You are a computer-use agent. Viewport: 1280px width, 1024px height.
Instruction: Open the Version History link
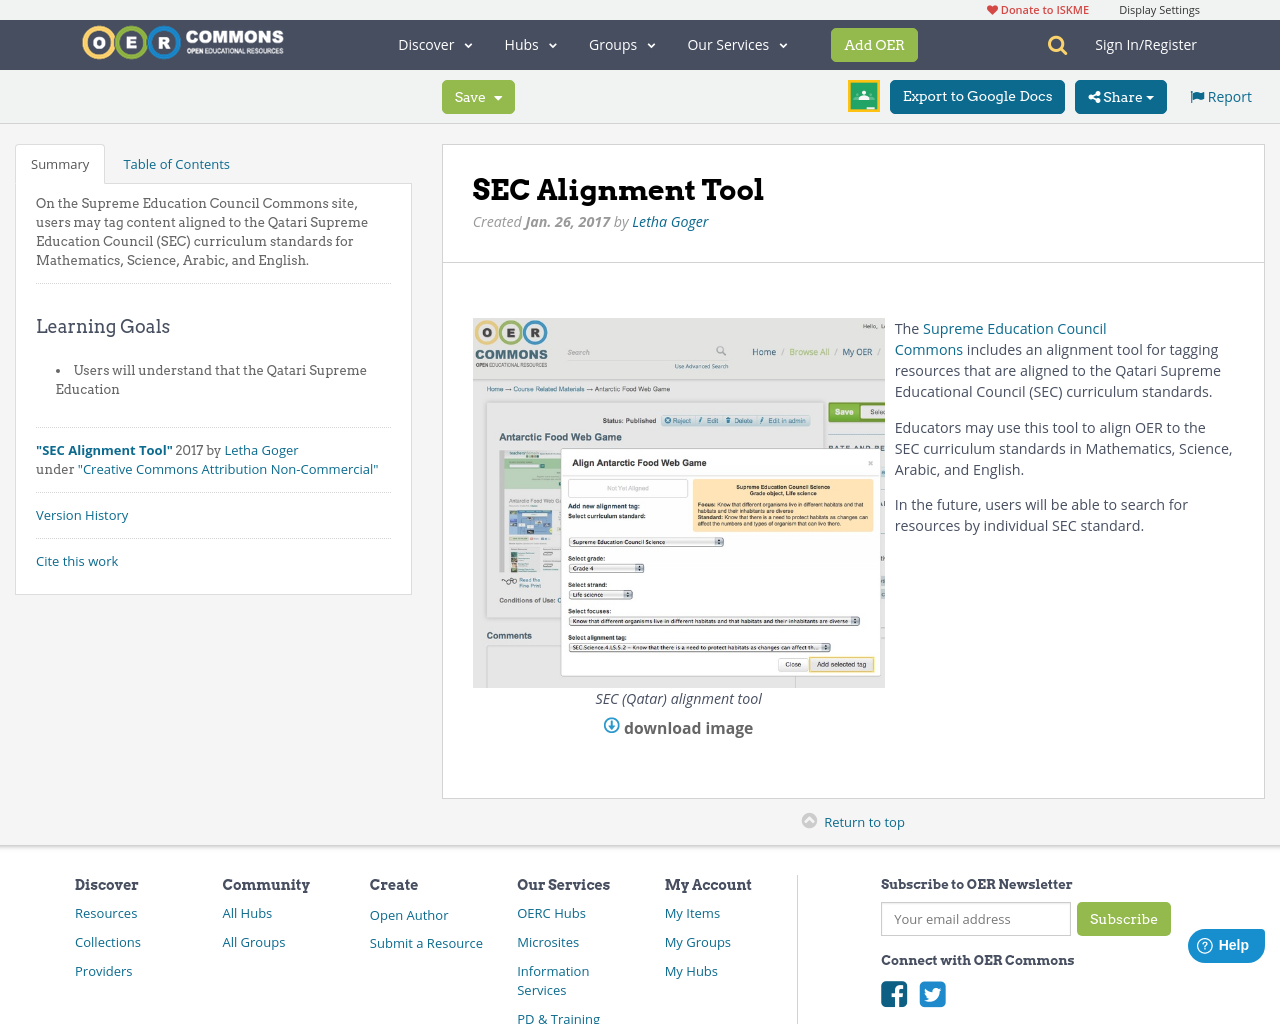click(82, 514)
